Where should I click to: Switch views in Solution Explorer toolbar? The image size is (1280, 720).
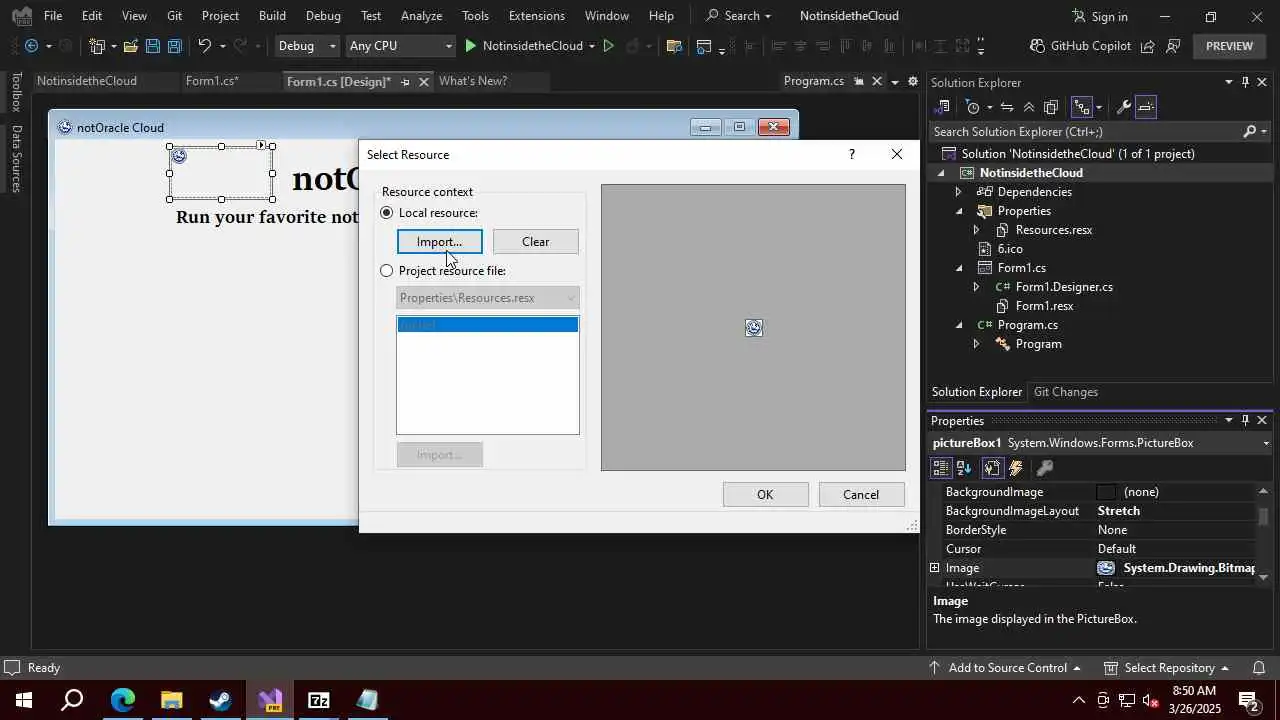pos(943,107)
